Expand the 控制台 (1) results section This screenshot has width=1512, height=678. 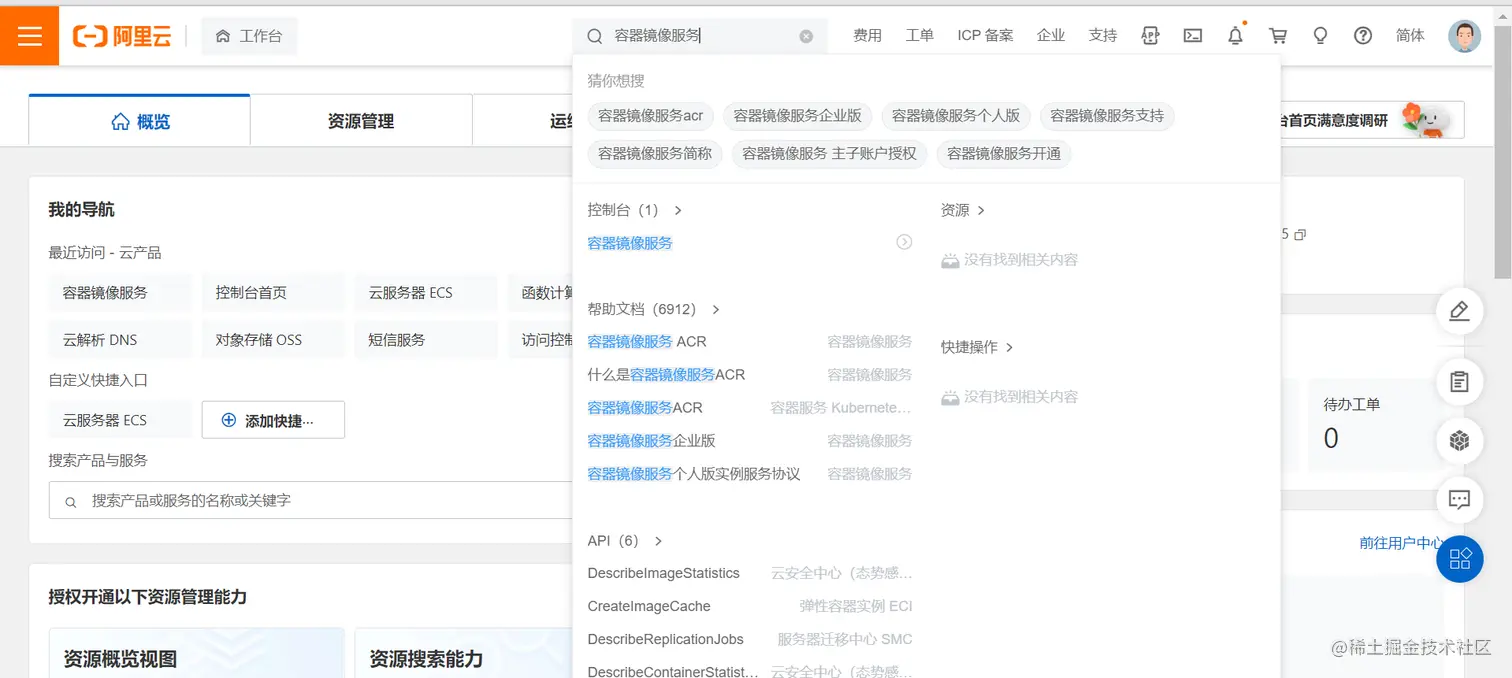tap(635, 210)
